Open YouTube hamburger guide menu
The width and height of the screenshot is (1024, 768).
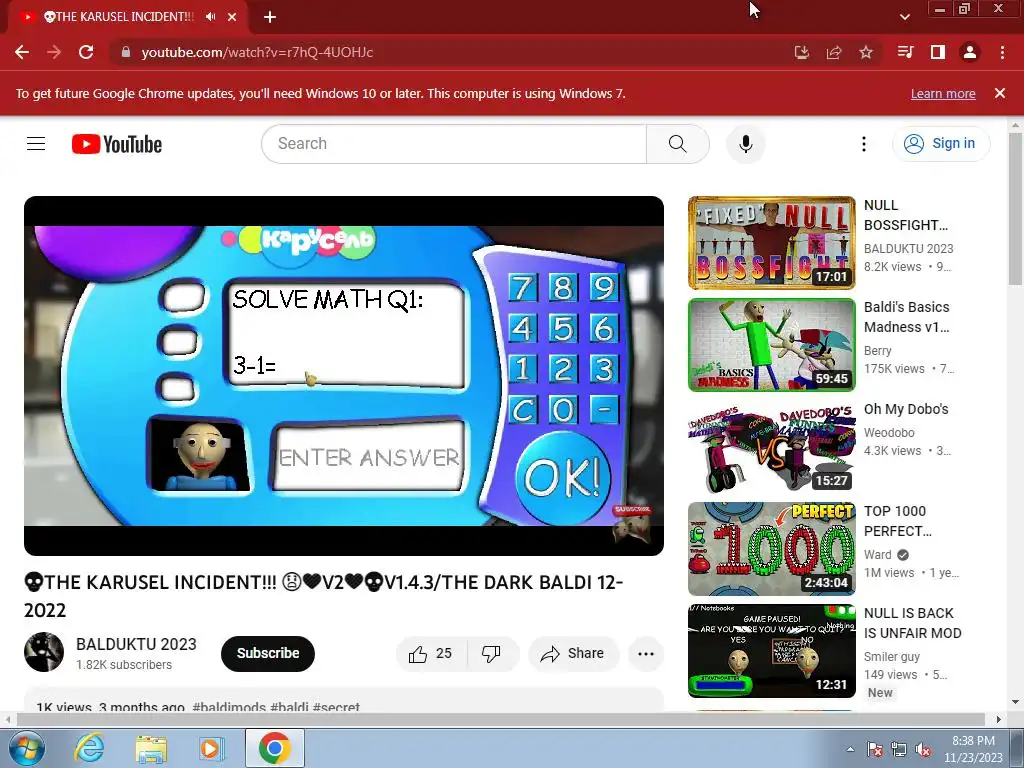(36, 144)
